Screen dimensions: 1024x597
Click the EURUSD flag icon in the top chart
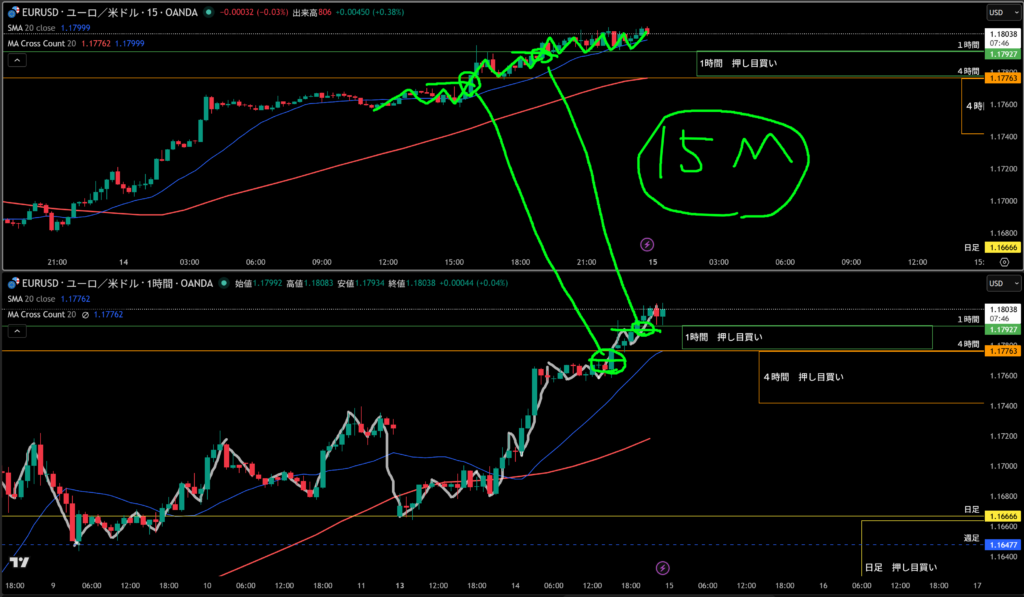pyautogui.click(x=12, y=12)
